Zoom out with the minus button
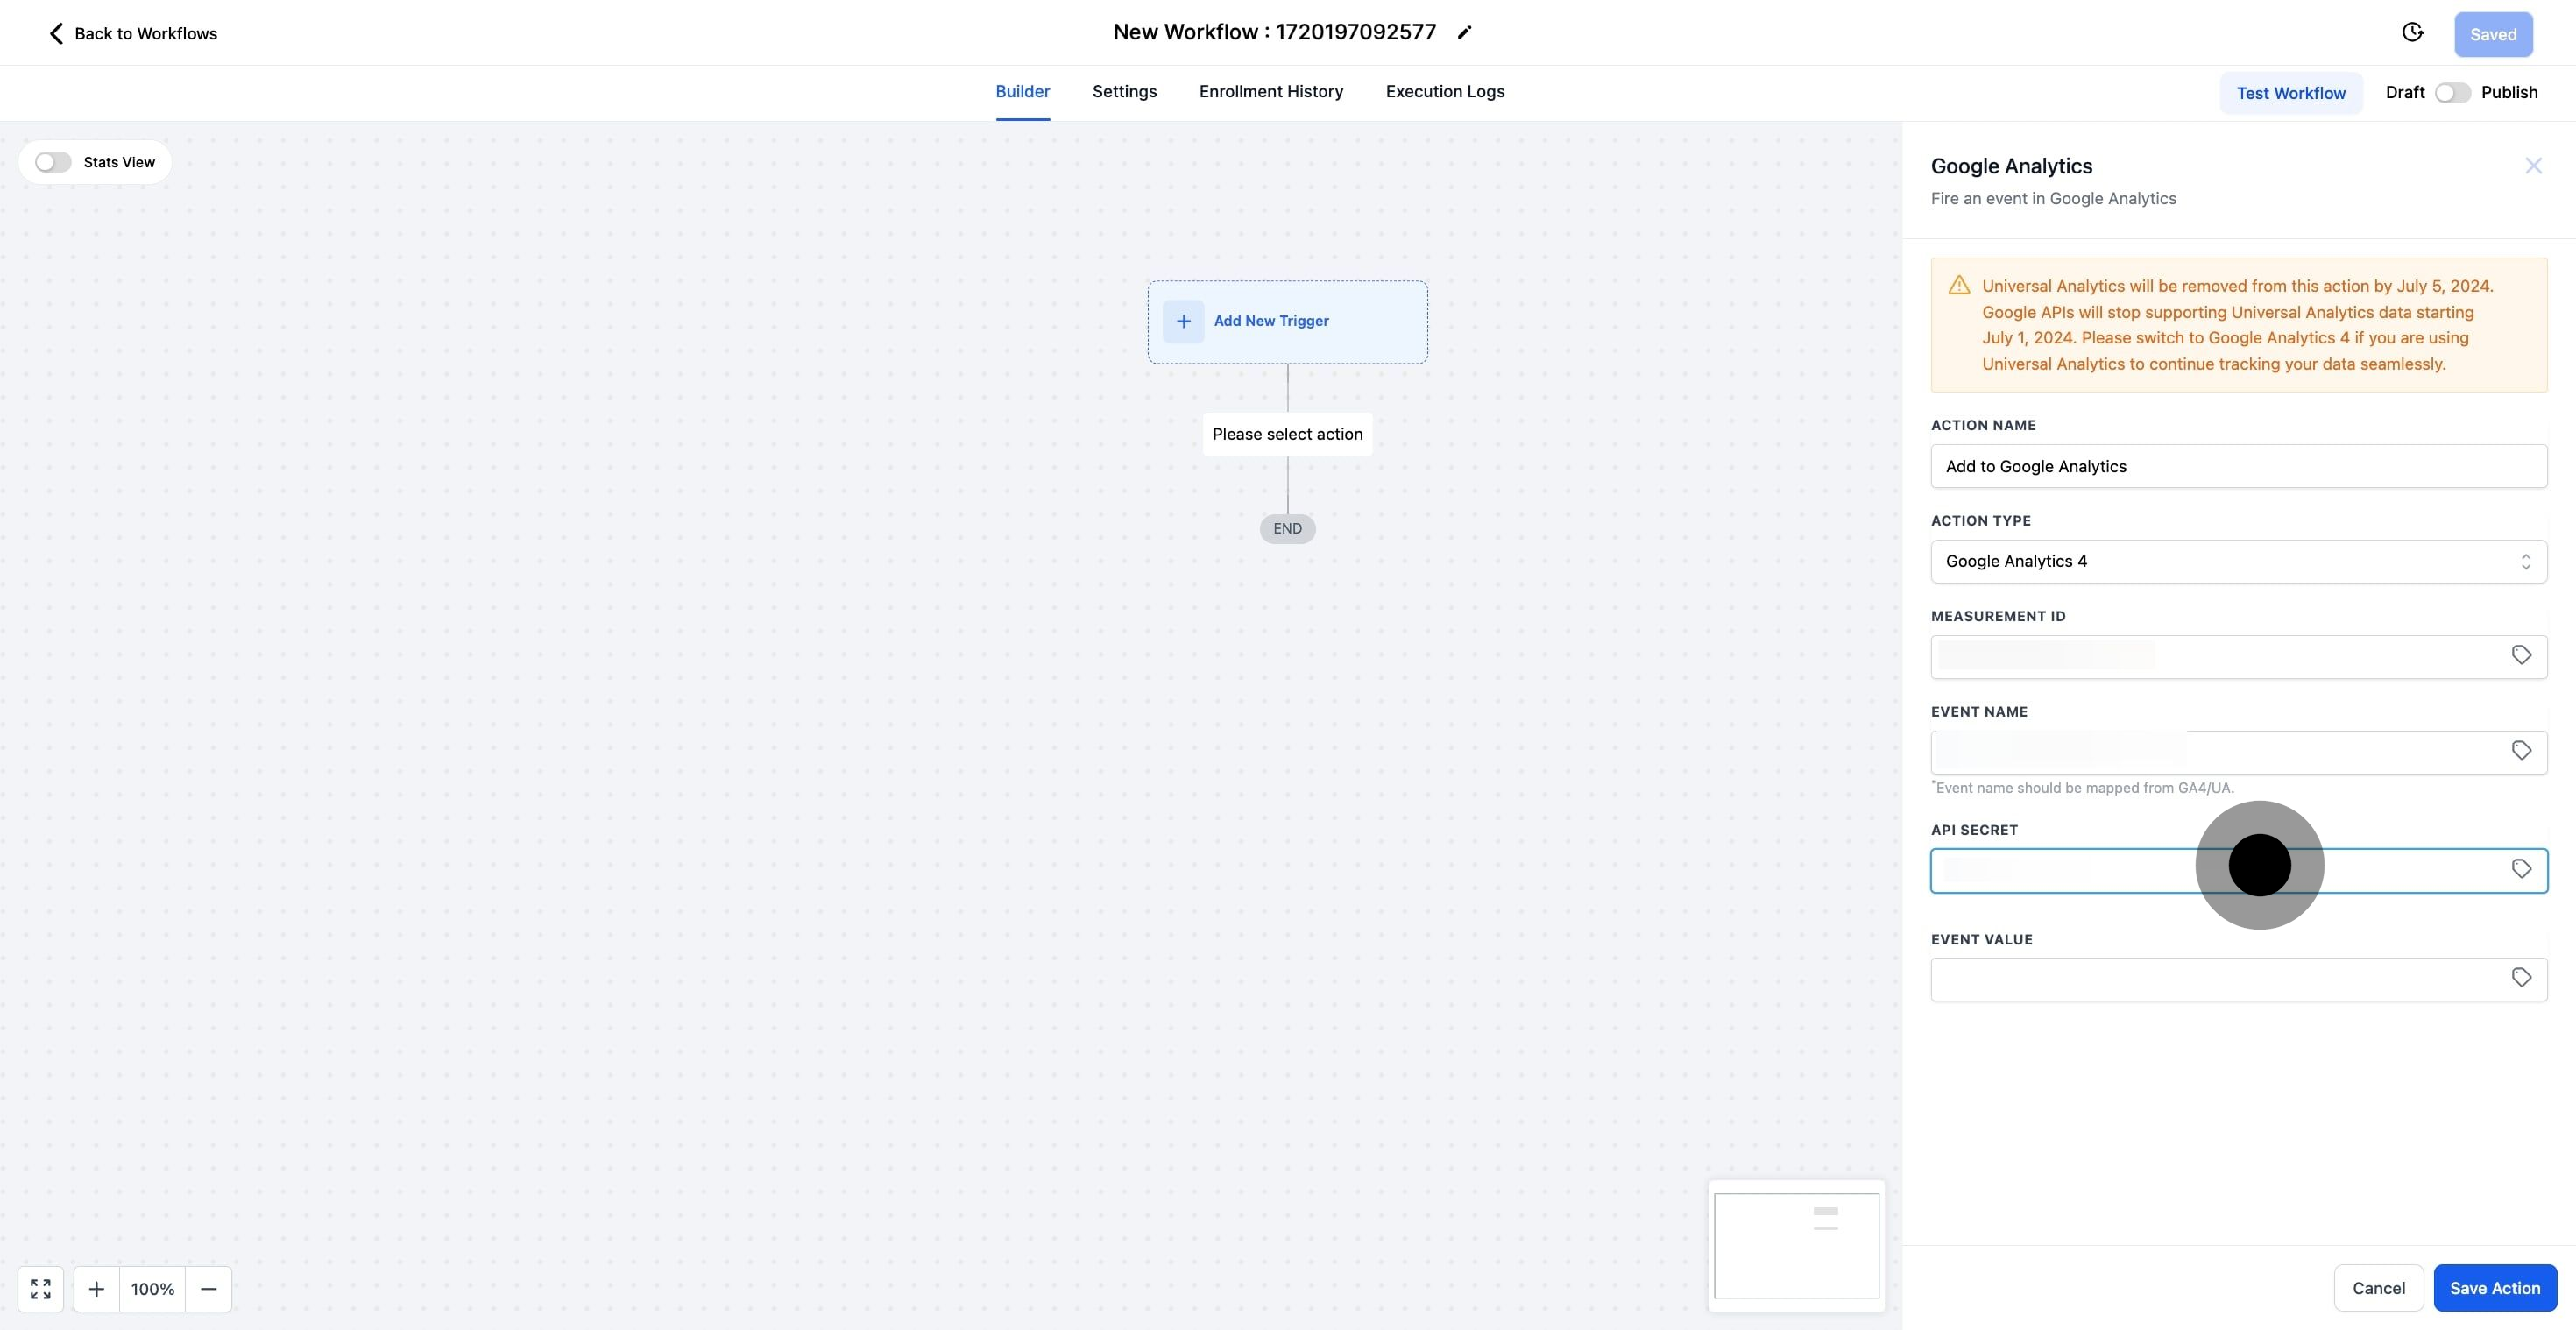The image size is (2576, 1330). click(208, 1289)
